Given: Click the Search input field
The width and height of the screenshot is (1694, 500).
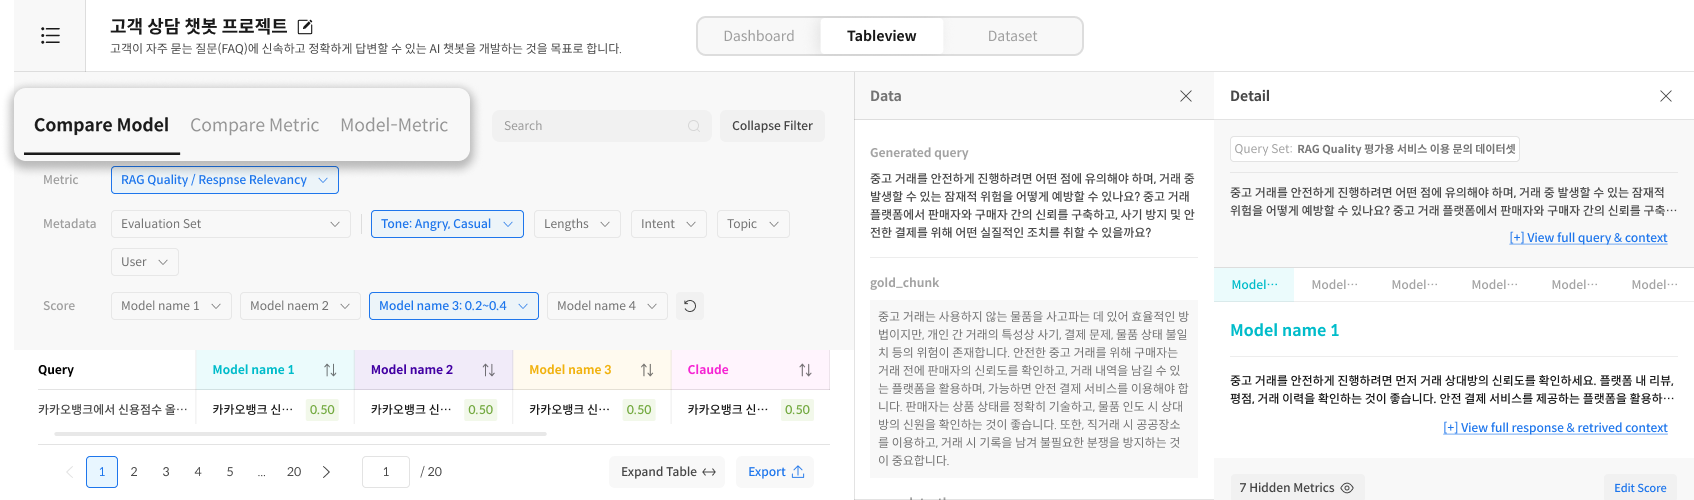Looking at the screenshot, I should (590, 126).
